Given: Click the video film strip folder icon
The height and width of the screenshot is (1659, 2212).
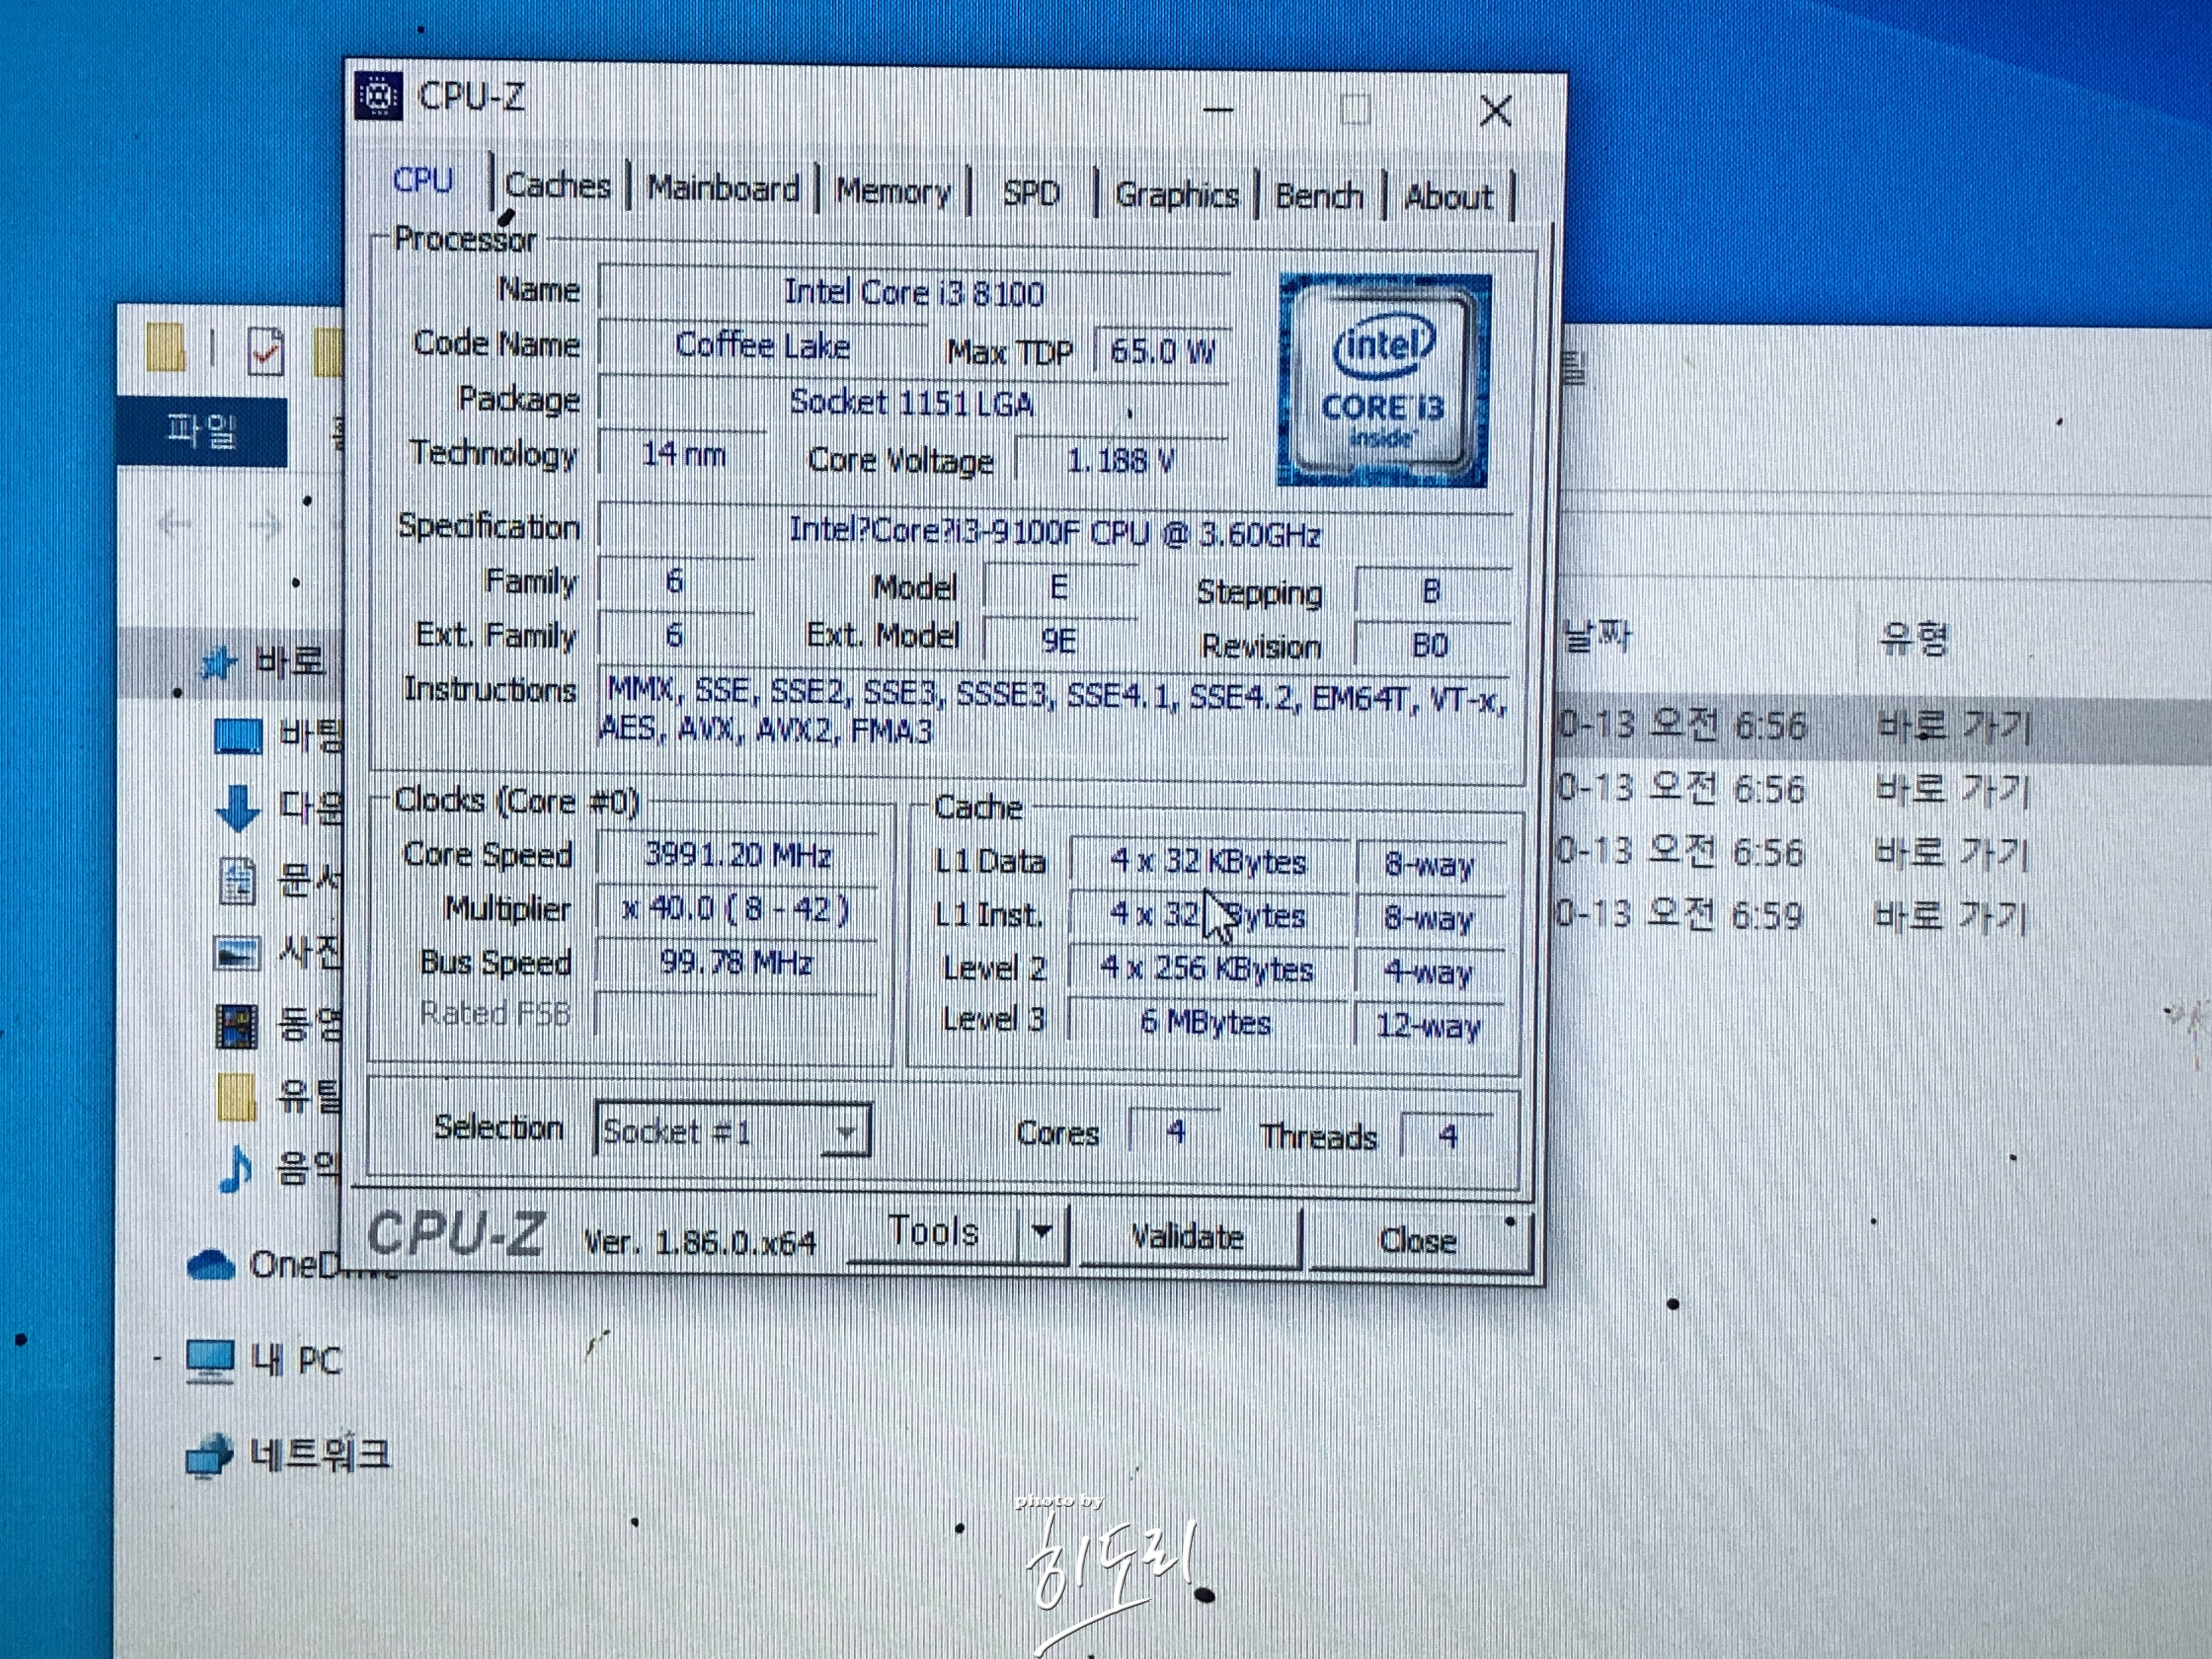Looking at the screenshot, I should tap(238, 1026).
